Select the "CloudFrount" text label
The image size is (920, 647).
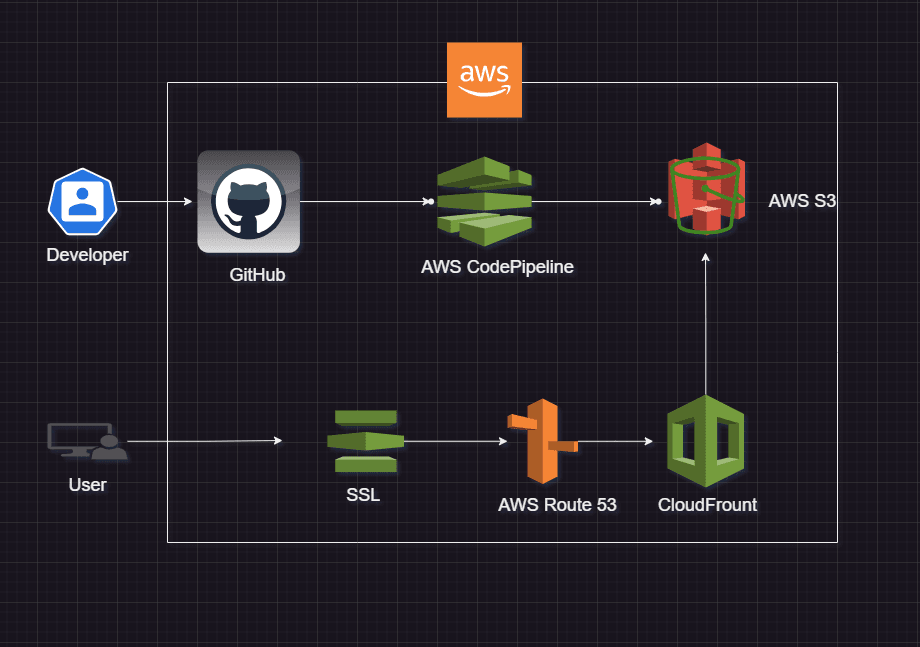point(707,505)
